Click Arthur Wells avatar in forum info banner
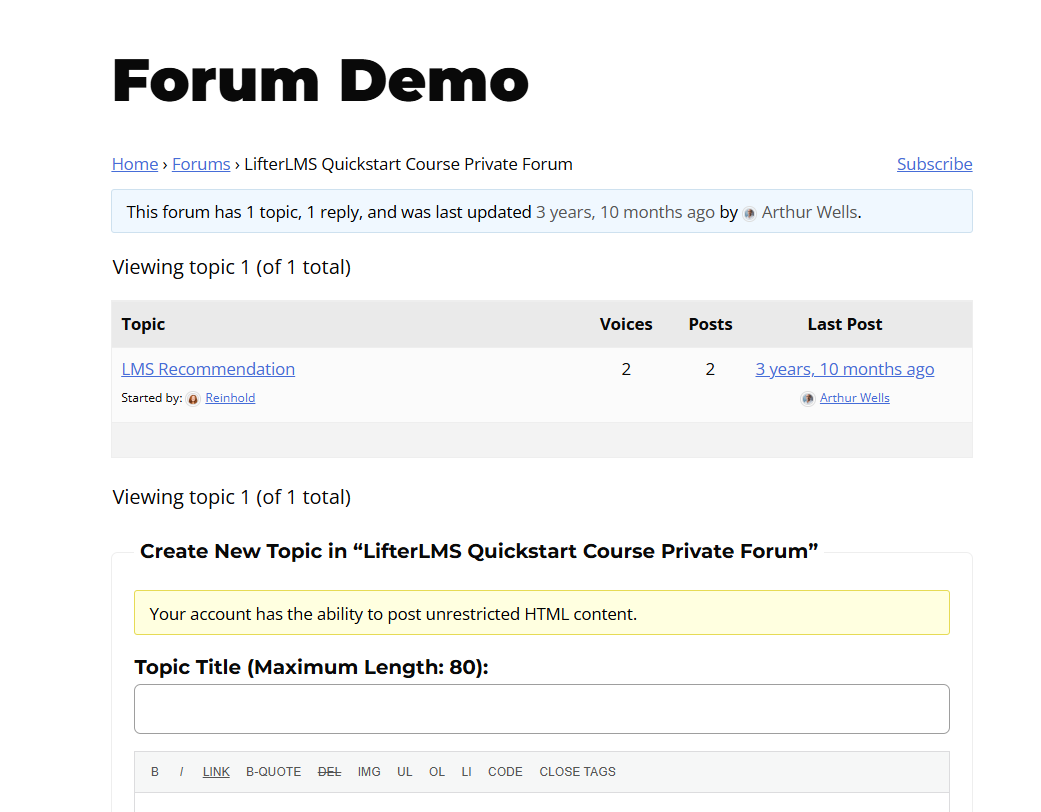The width and height of the screenshot is (1041, 812). 750,213
